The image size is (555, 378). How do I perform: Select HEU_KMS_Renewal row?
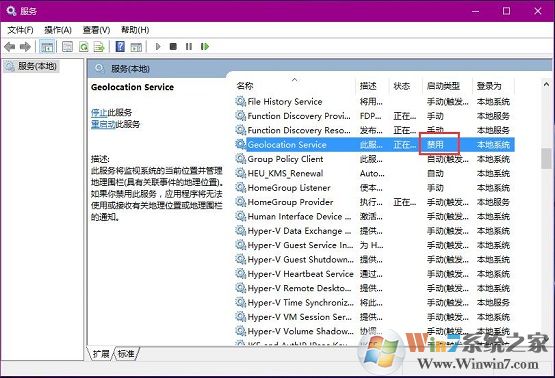[374, 173]
